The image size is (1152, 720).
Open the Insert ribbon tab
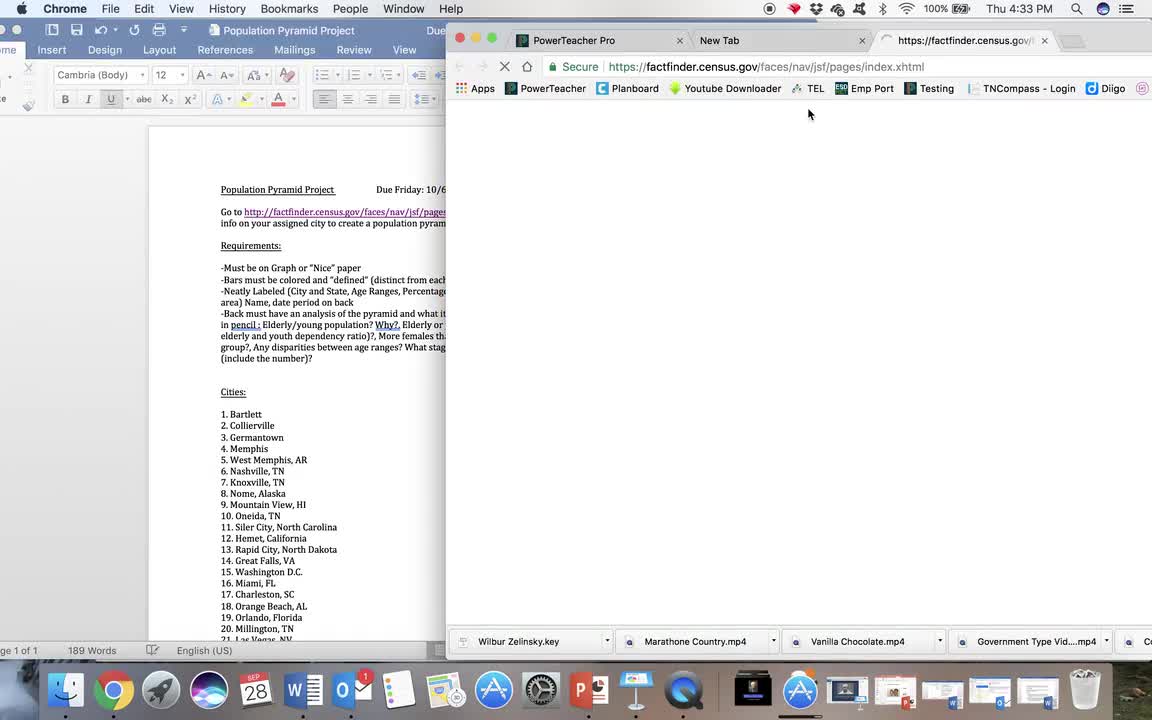point(51,50)
